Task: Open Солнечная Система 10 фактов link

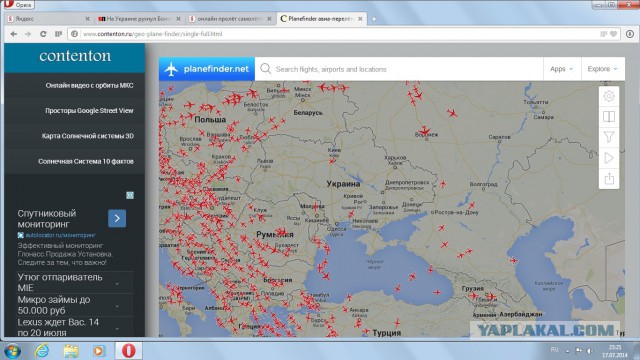Action: pos(86,161)
